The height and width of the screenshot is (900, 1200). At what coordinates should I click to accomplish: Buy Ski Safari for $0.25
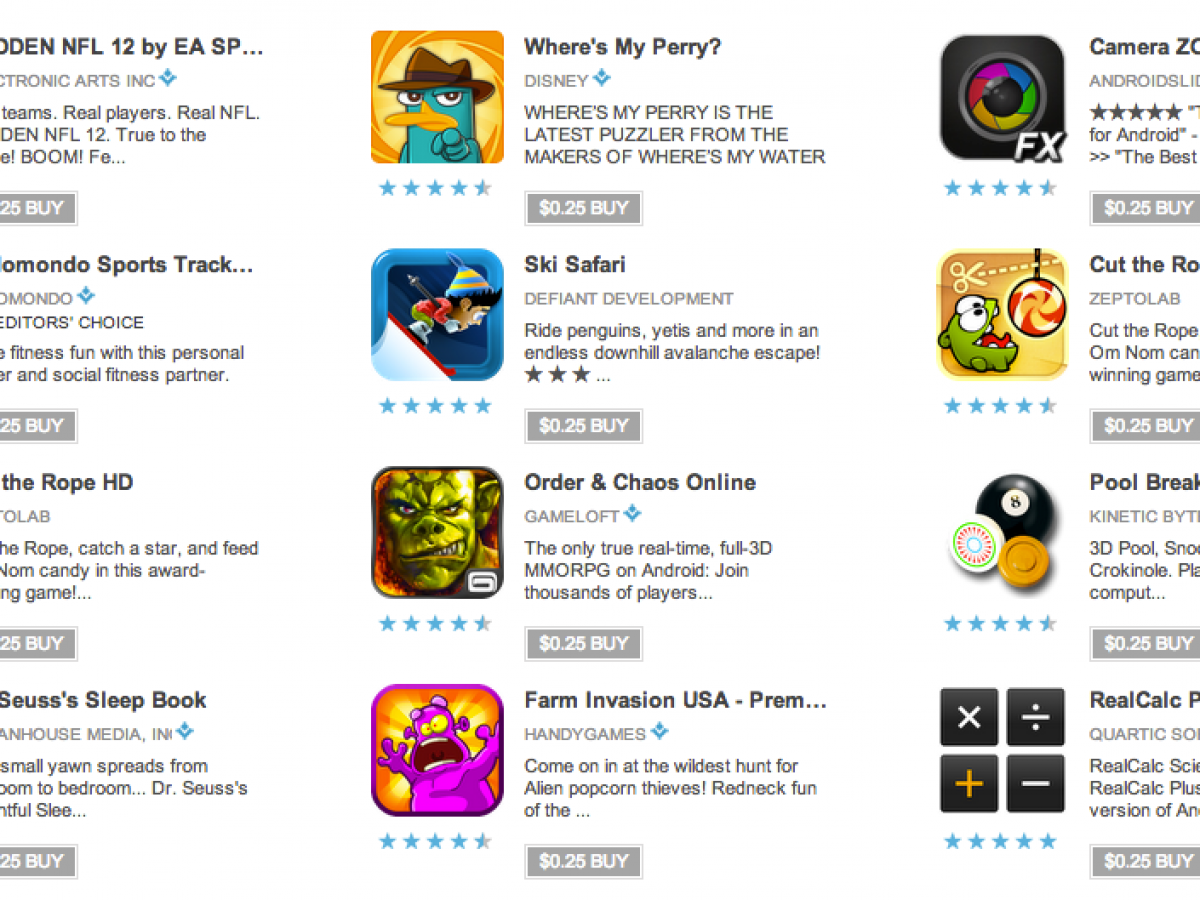pyautogui.click(x=584, y=426)
